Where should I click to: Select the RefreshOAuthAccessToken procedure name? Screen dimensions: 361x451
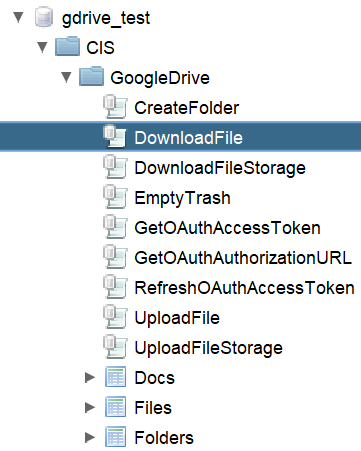[x=245, y=288]
